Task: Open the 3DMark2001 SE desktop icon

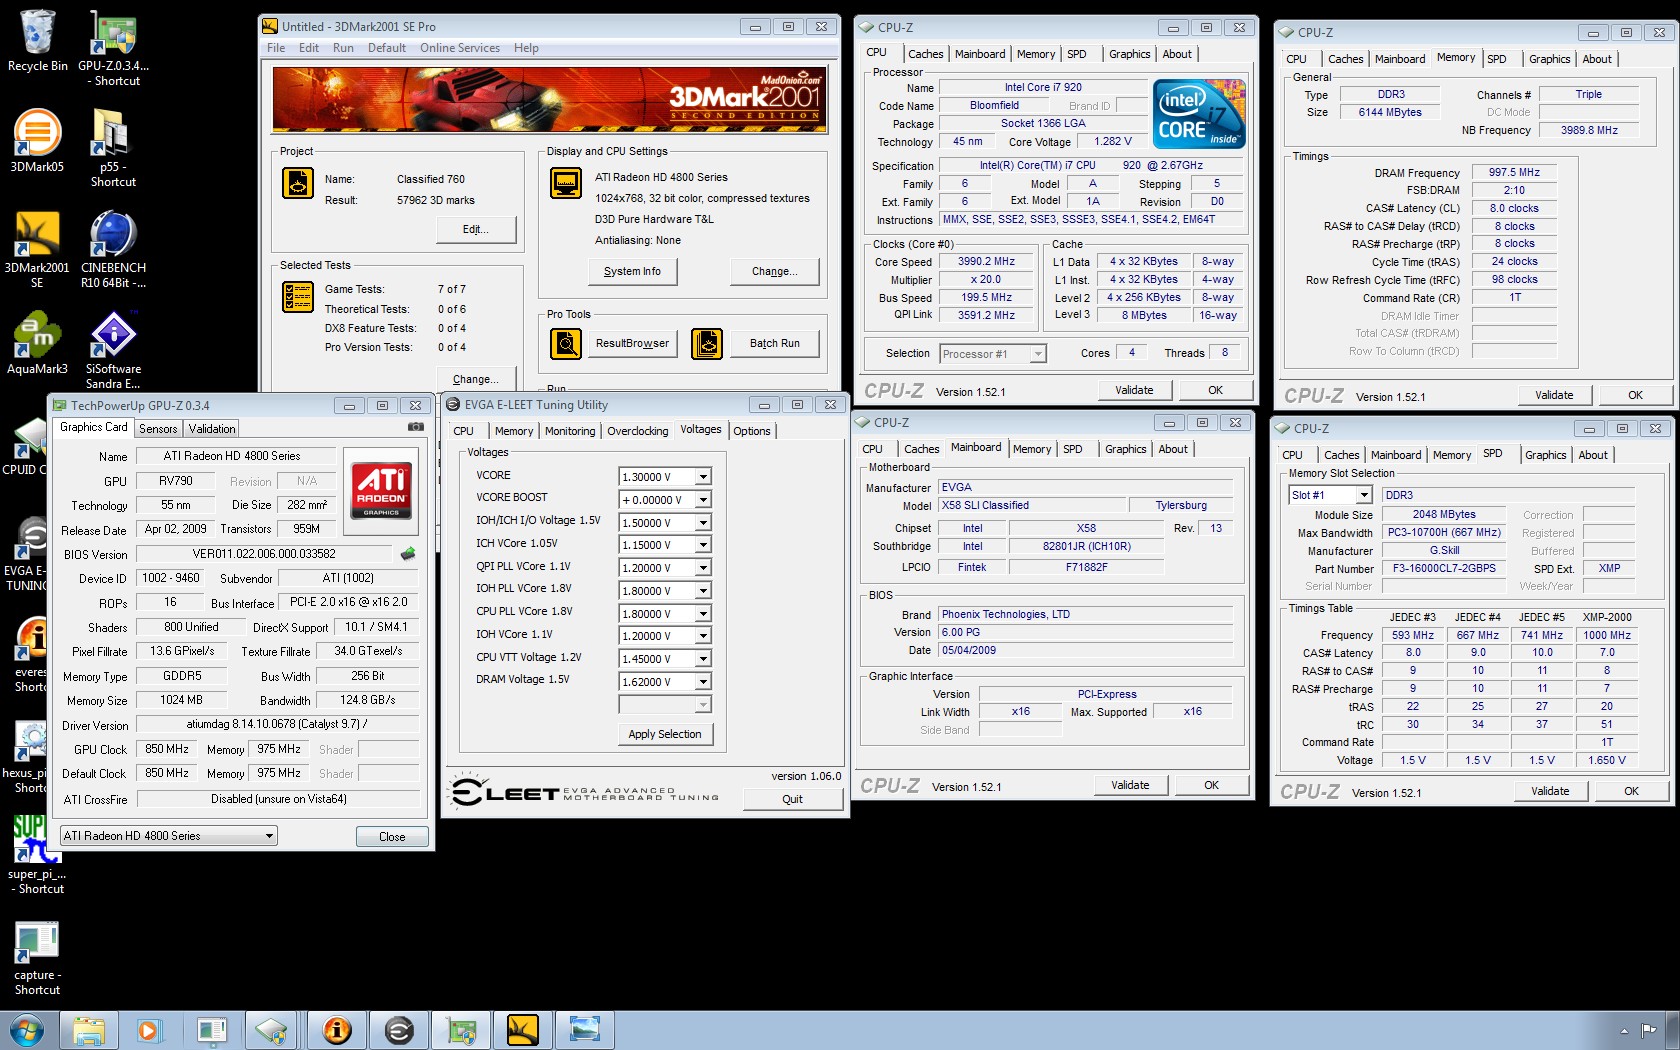Action: coord(37,249)
